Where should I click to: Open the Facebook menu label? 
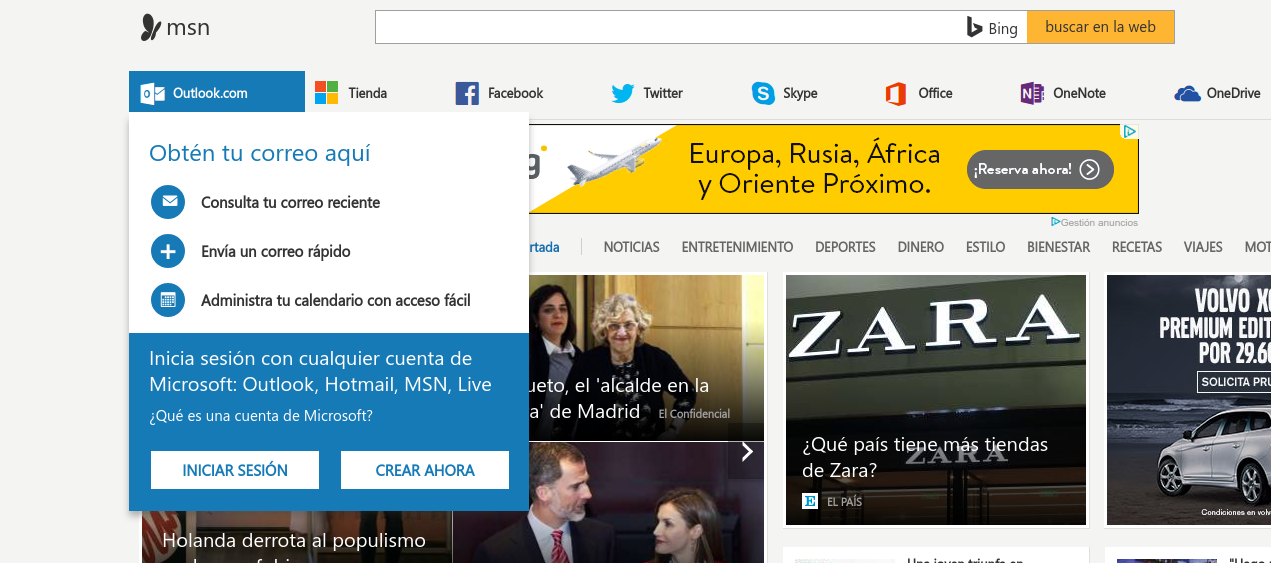pyautogui.click(x=516, y=93)
